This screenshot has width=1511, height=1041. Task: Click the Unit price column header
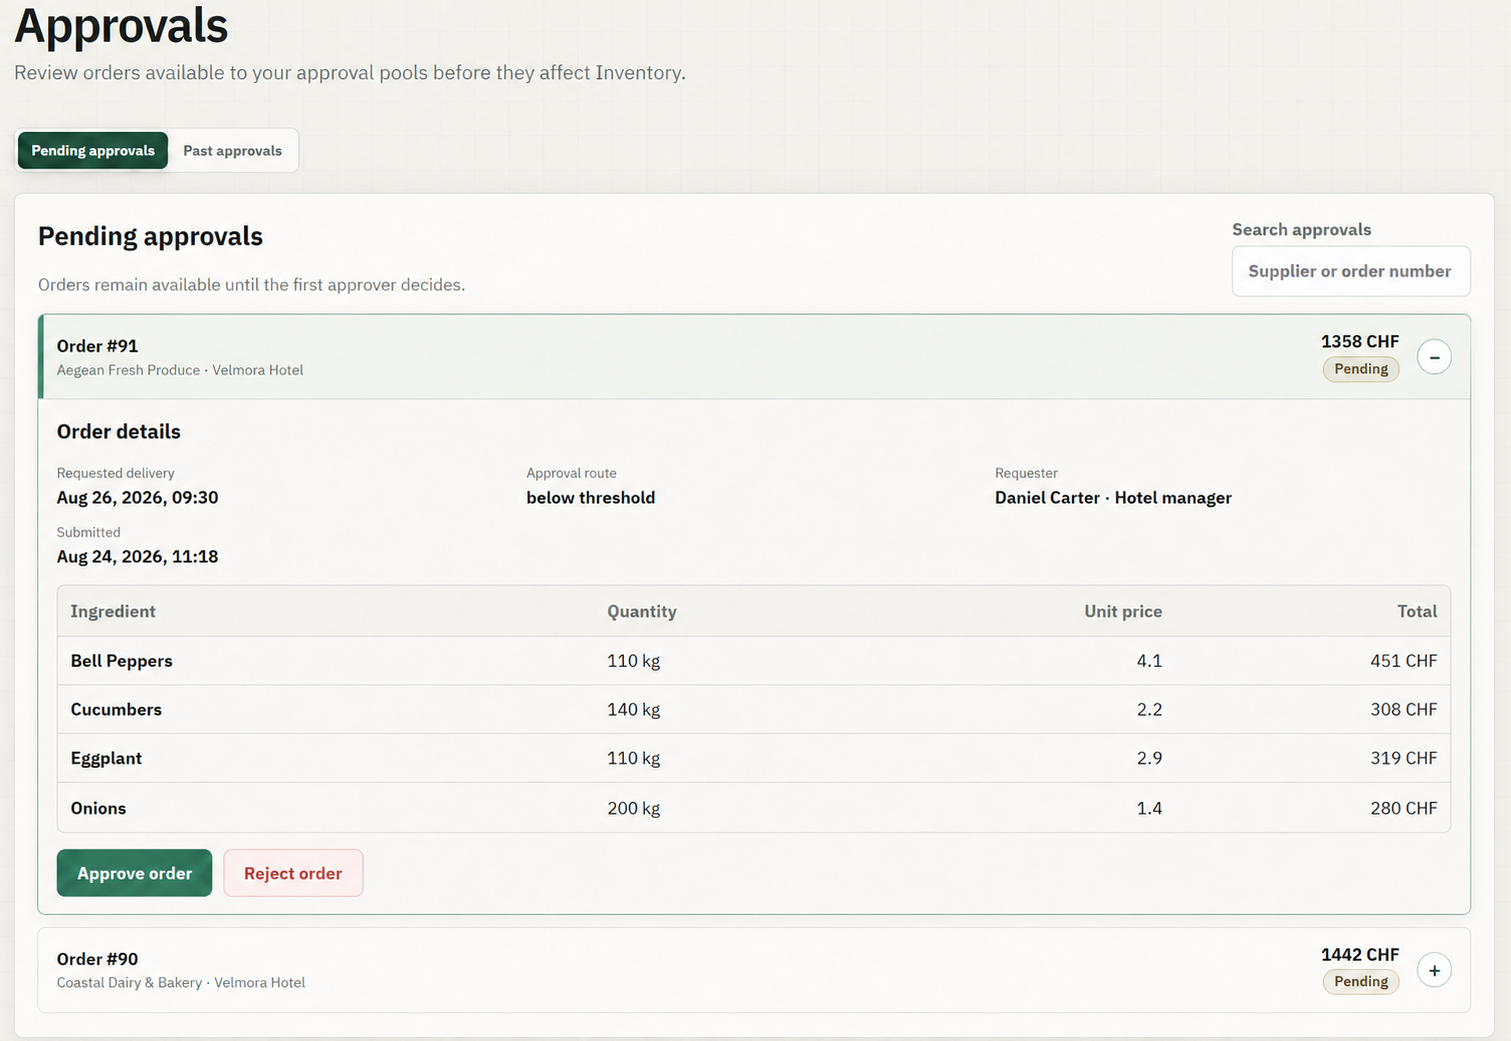[1123, 612]
